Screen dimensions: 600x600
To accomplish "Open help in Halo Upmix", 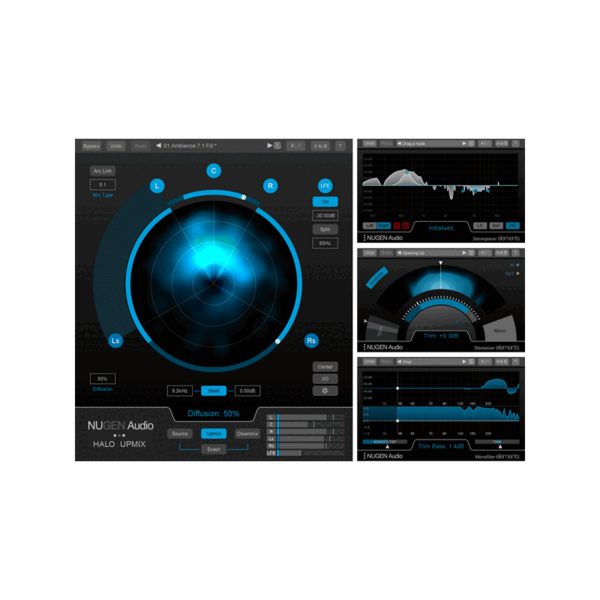I will tap(340, 146).
